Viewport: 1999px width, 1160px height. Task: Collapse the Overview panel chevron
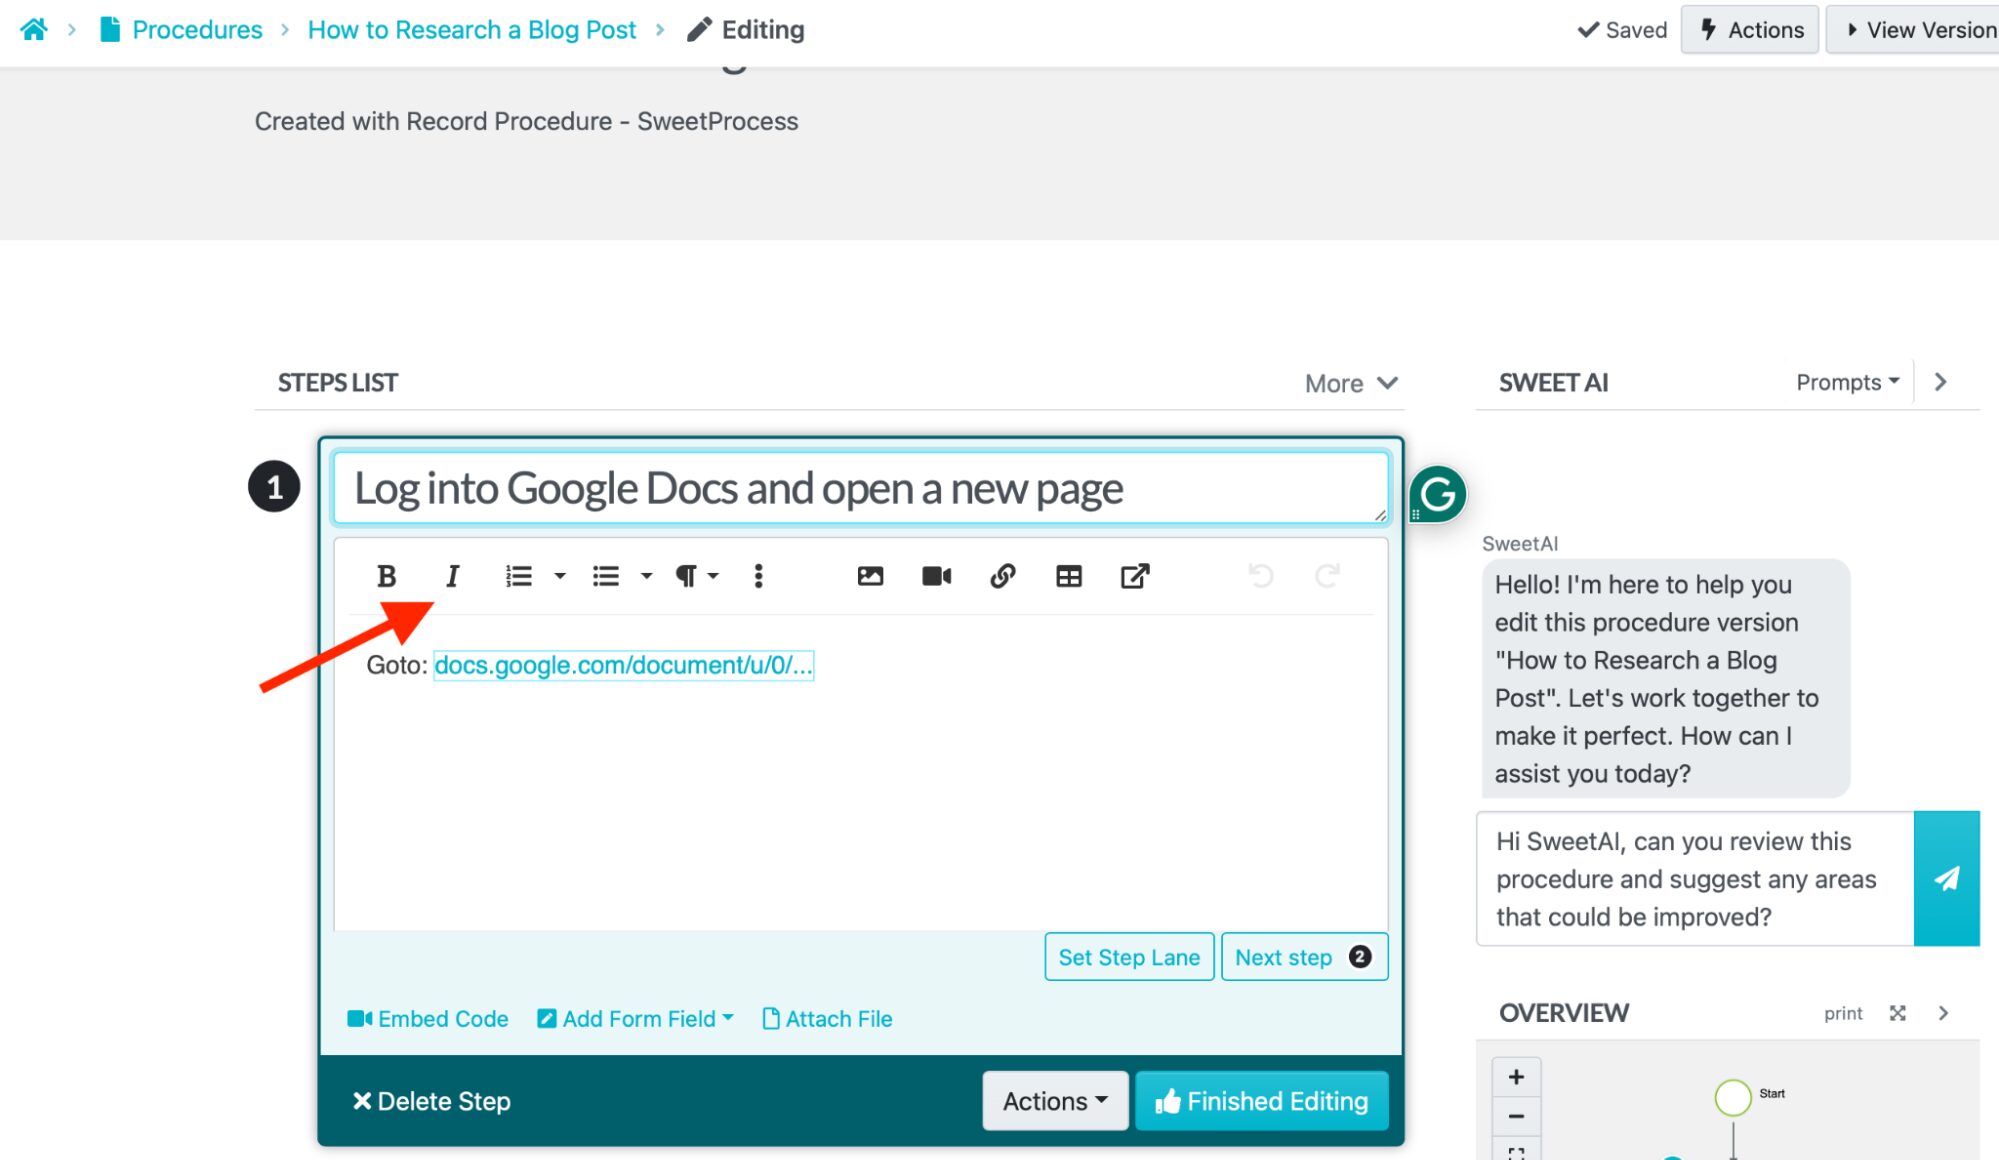coord(1943,1013)
